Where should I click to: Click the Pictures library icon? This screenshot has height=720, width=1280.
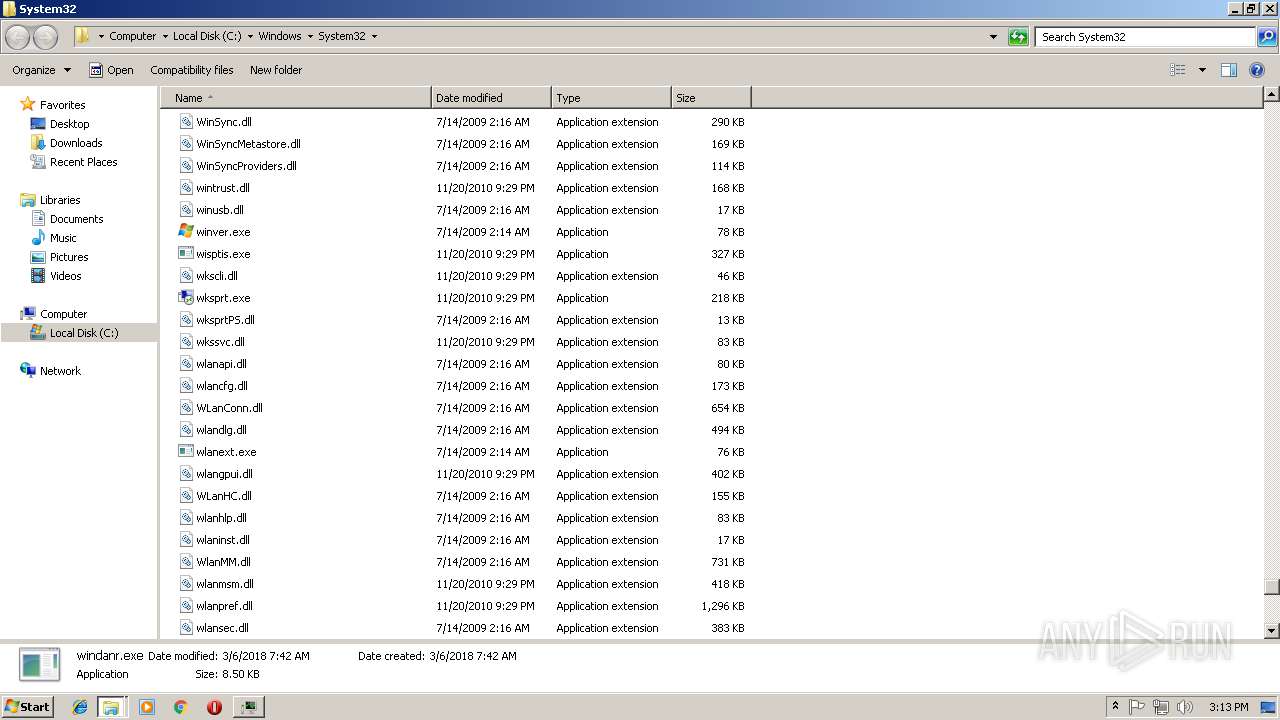pyautogui.click(x=38, y=257)
